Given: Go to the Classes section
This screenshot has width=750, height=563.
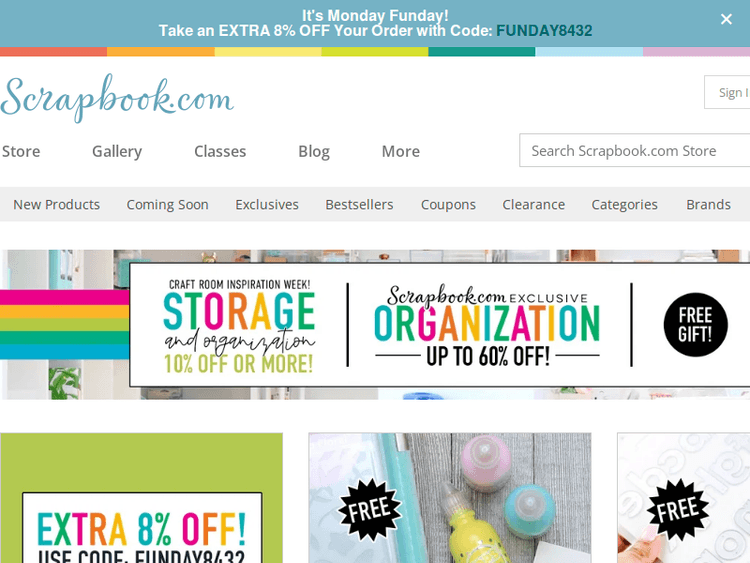Looking at the screenshot, I should tap(220, 151).
